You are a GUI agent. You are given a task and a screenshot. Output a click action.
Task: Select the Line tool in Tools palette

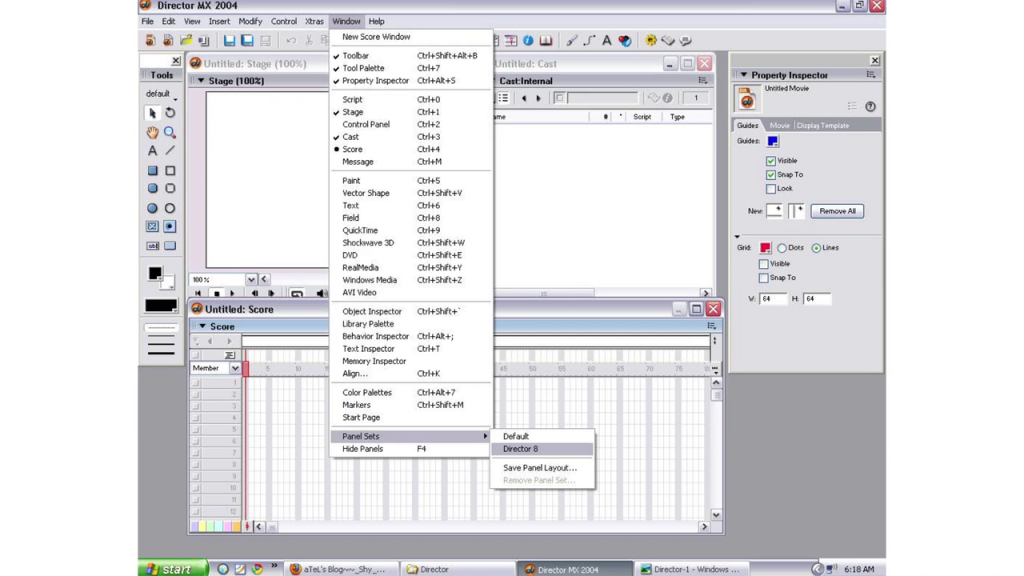point(170,151)
